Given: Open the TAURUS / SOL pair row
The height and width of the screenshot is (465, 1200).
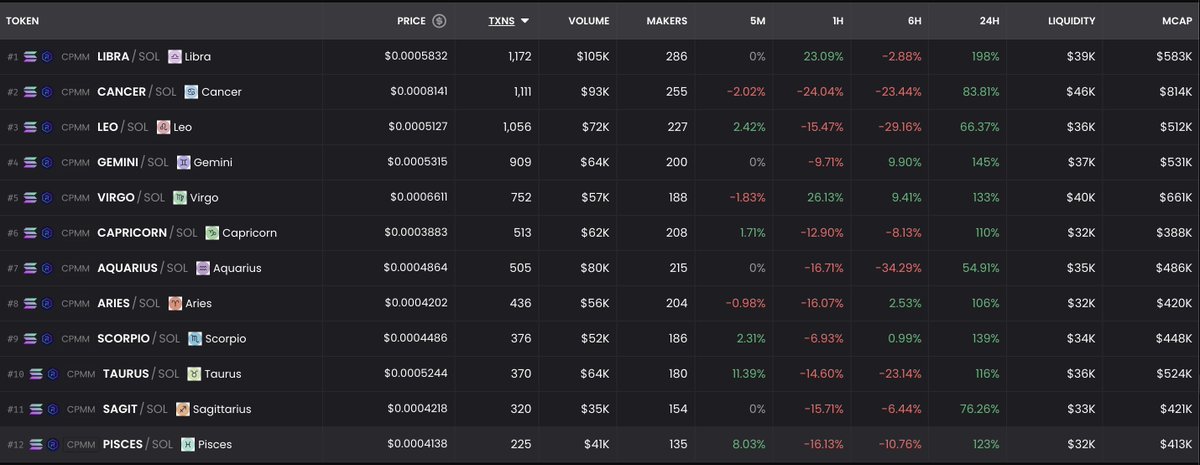Looking at the screenshot, I should pyautogui.click(x=600, y=374).
